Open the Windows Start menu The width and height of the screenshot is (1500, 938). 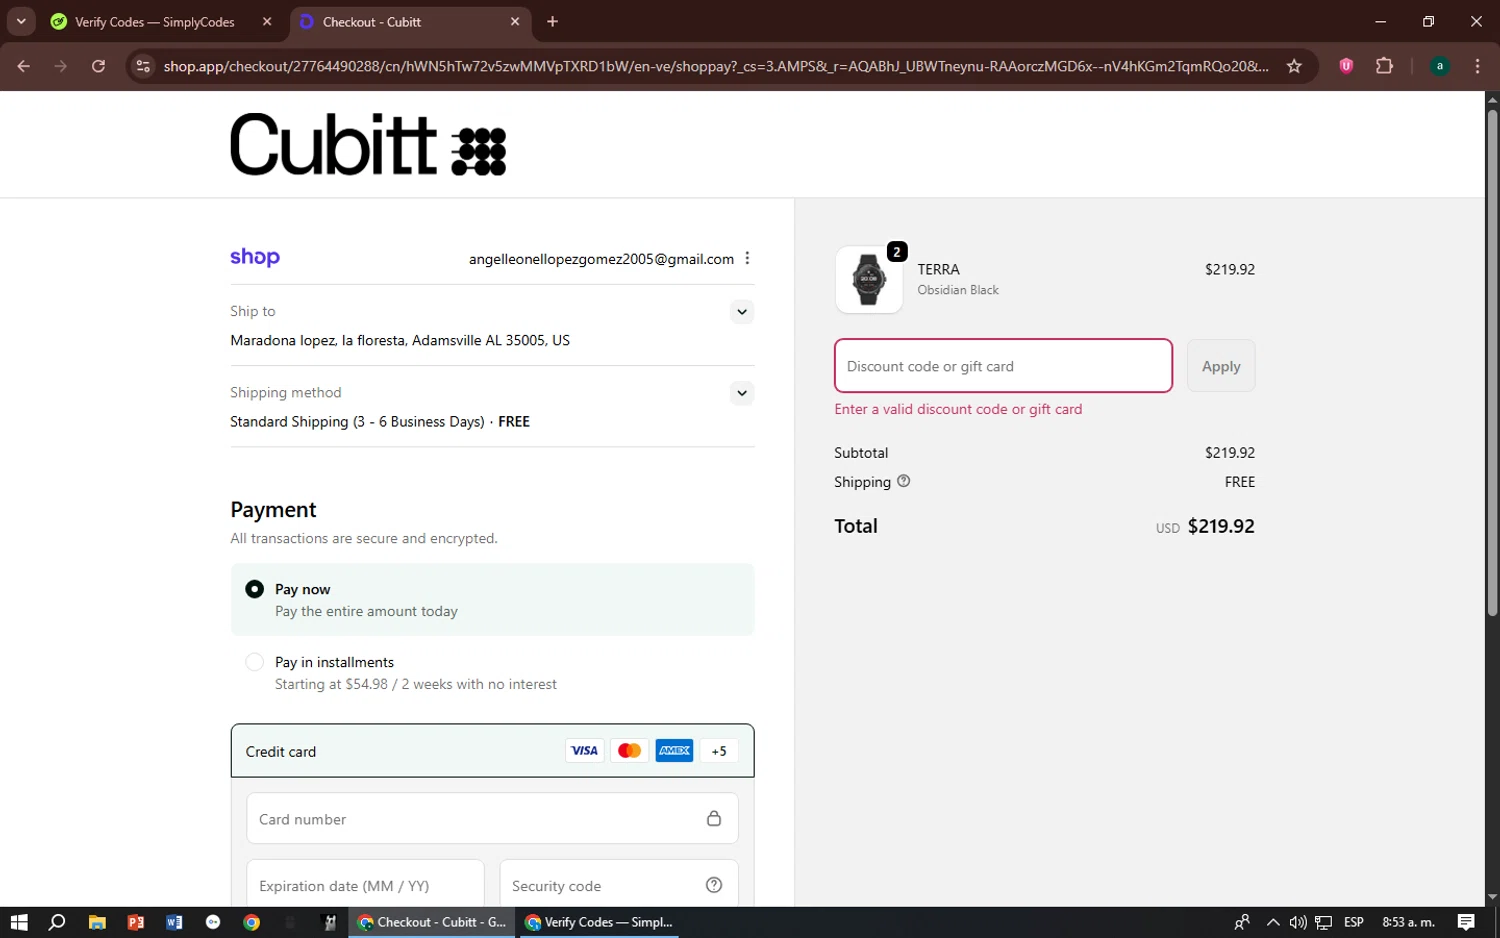point(19,922)
